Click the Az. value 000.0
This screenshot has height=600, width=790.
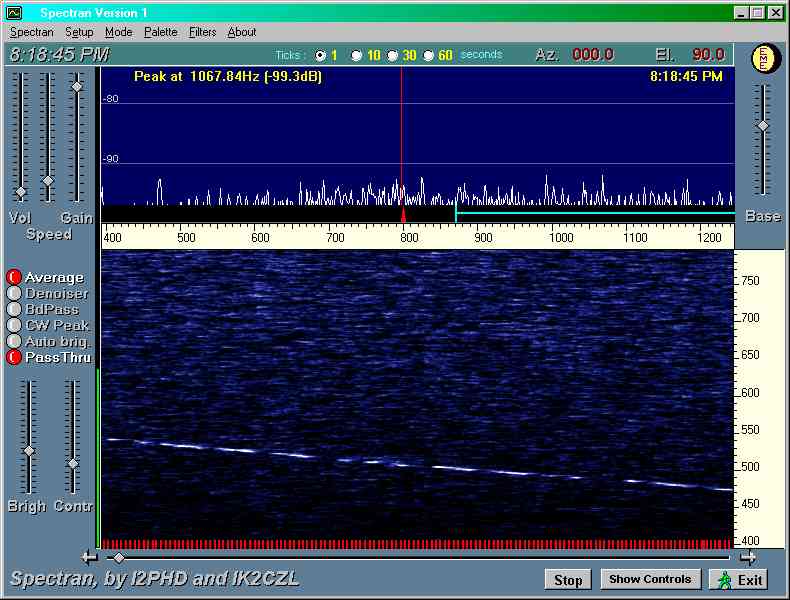tap(593, 54)
